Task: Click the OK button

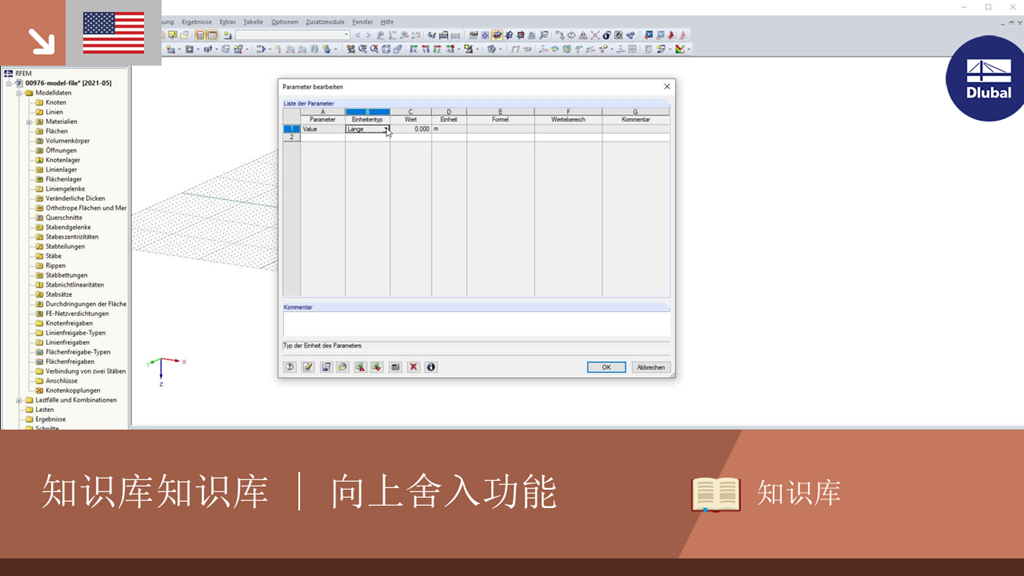Action: coord(606,367)
